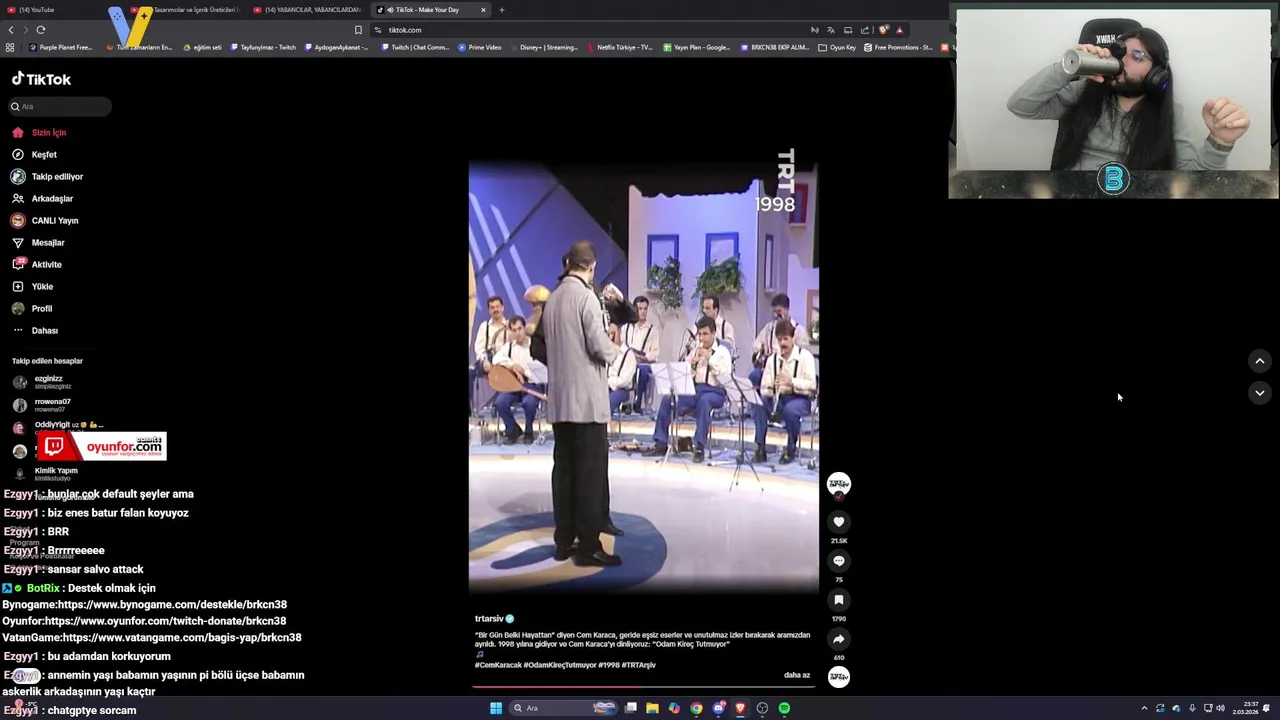Open followed account ezginizz
This screenshot has width=1280, height=720.
pyautogui.click(x=42, y=382)
